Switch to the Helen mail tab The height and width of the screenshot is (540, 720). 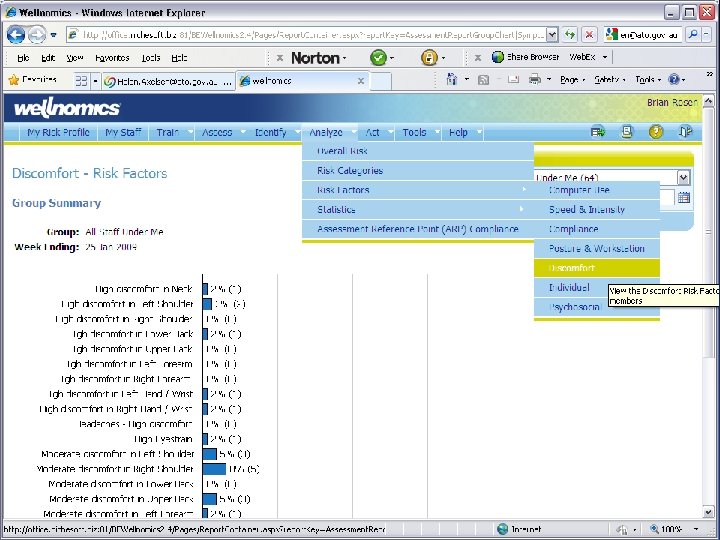(168, 81)
